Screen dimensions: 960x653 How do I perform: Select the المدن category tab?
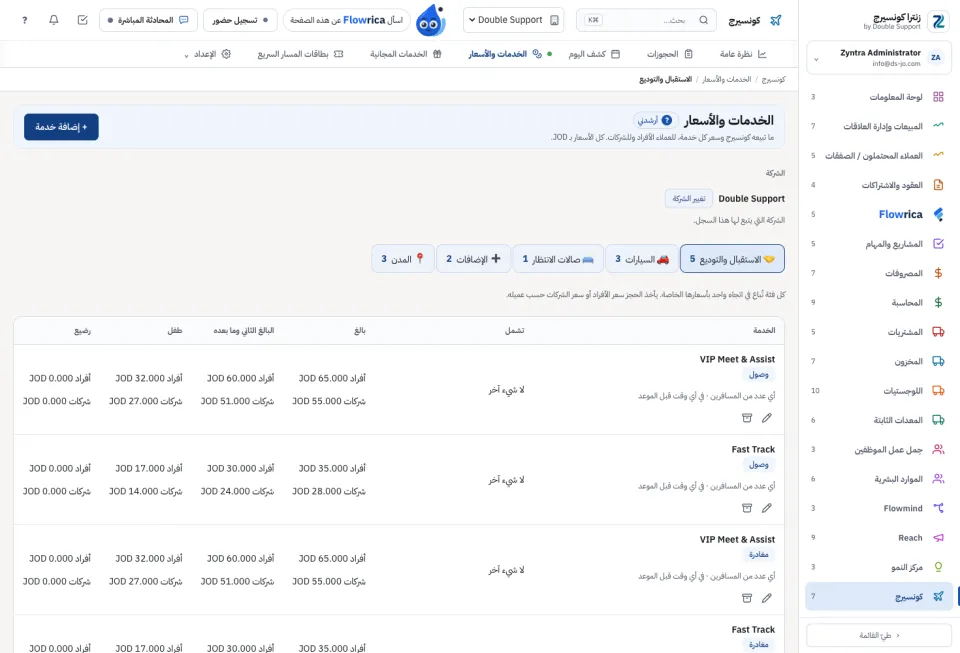(403, 259)
